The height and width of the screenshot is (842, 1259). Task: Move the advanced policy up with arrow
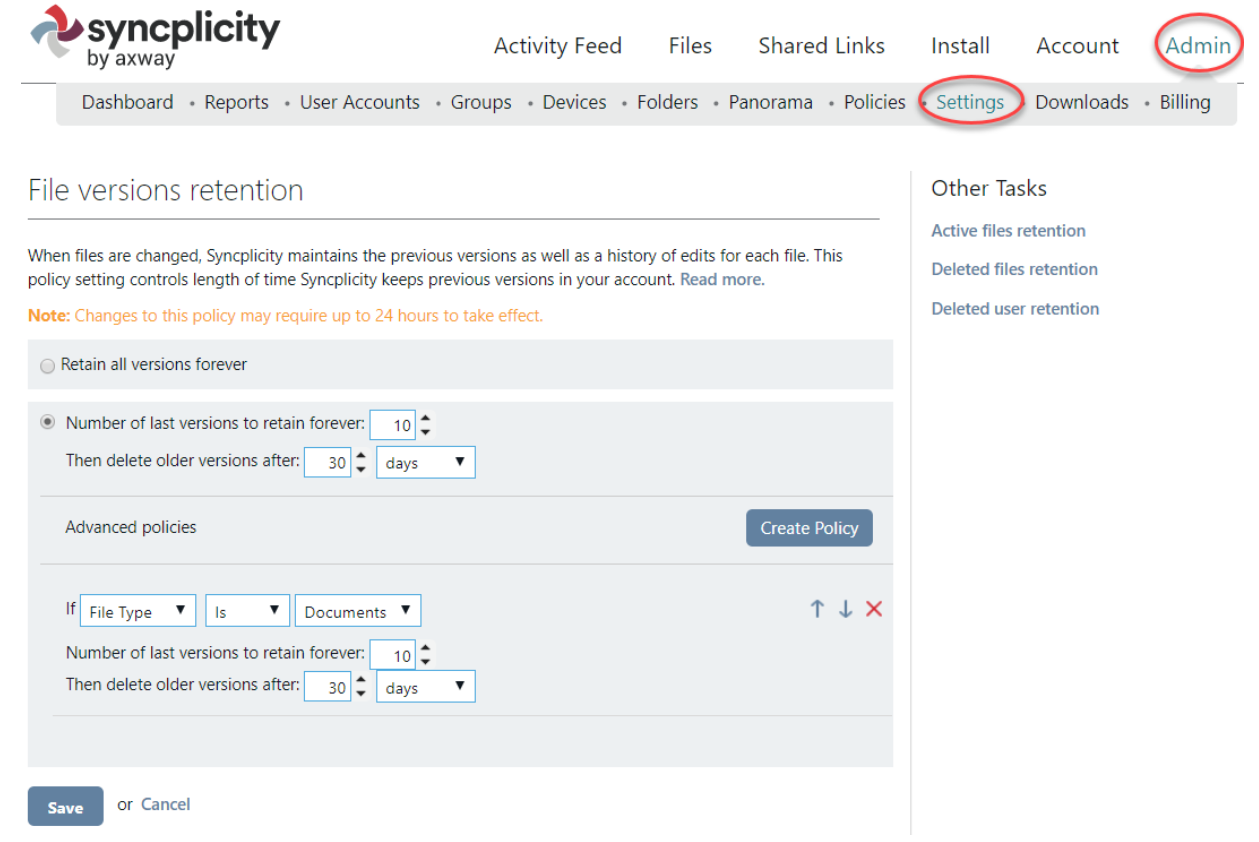[817, 608]
